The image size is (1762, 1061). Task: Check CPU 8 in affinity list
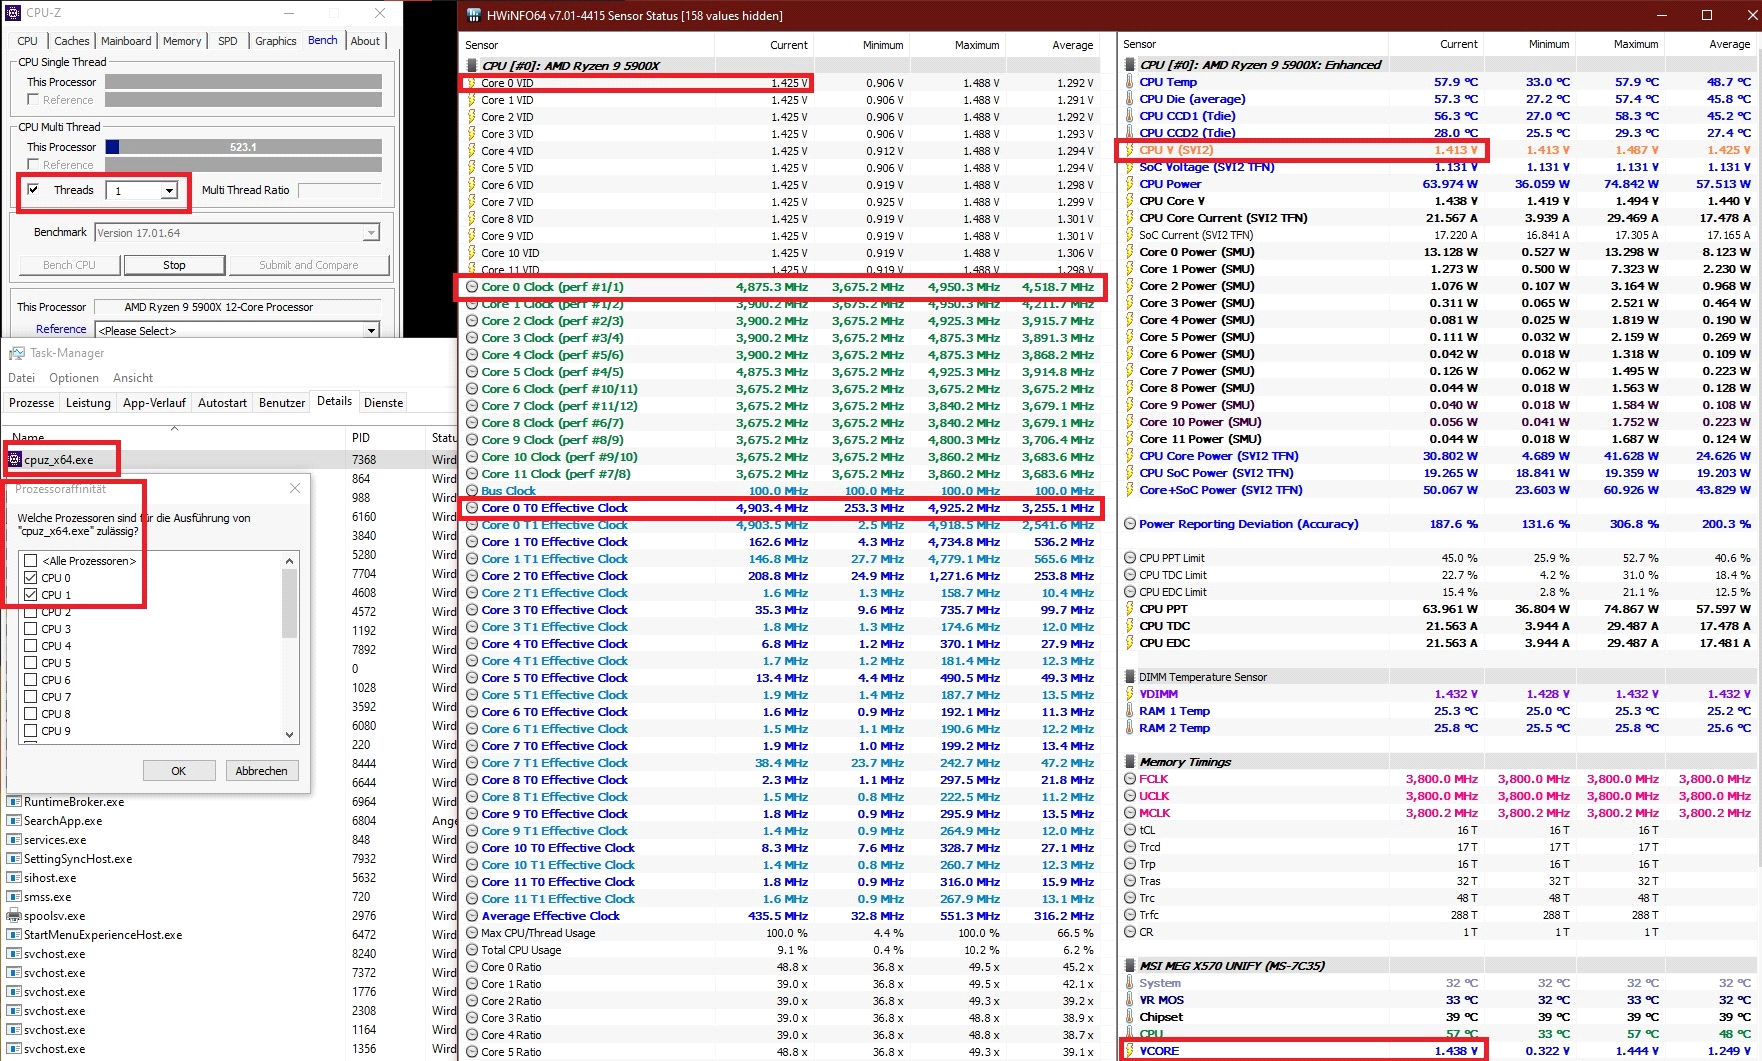31,714
